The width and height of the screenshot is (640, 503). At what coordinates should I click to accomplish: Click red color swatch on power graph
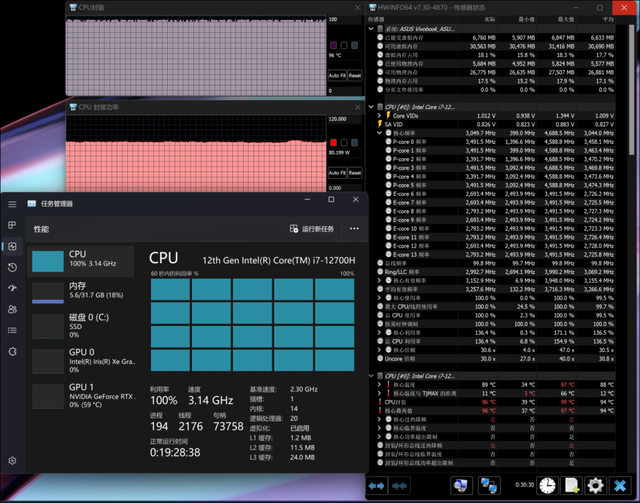(x=333, y=143)
